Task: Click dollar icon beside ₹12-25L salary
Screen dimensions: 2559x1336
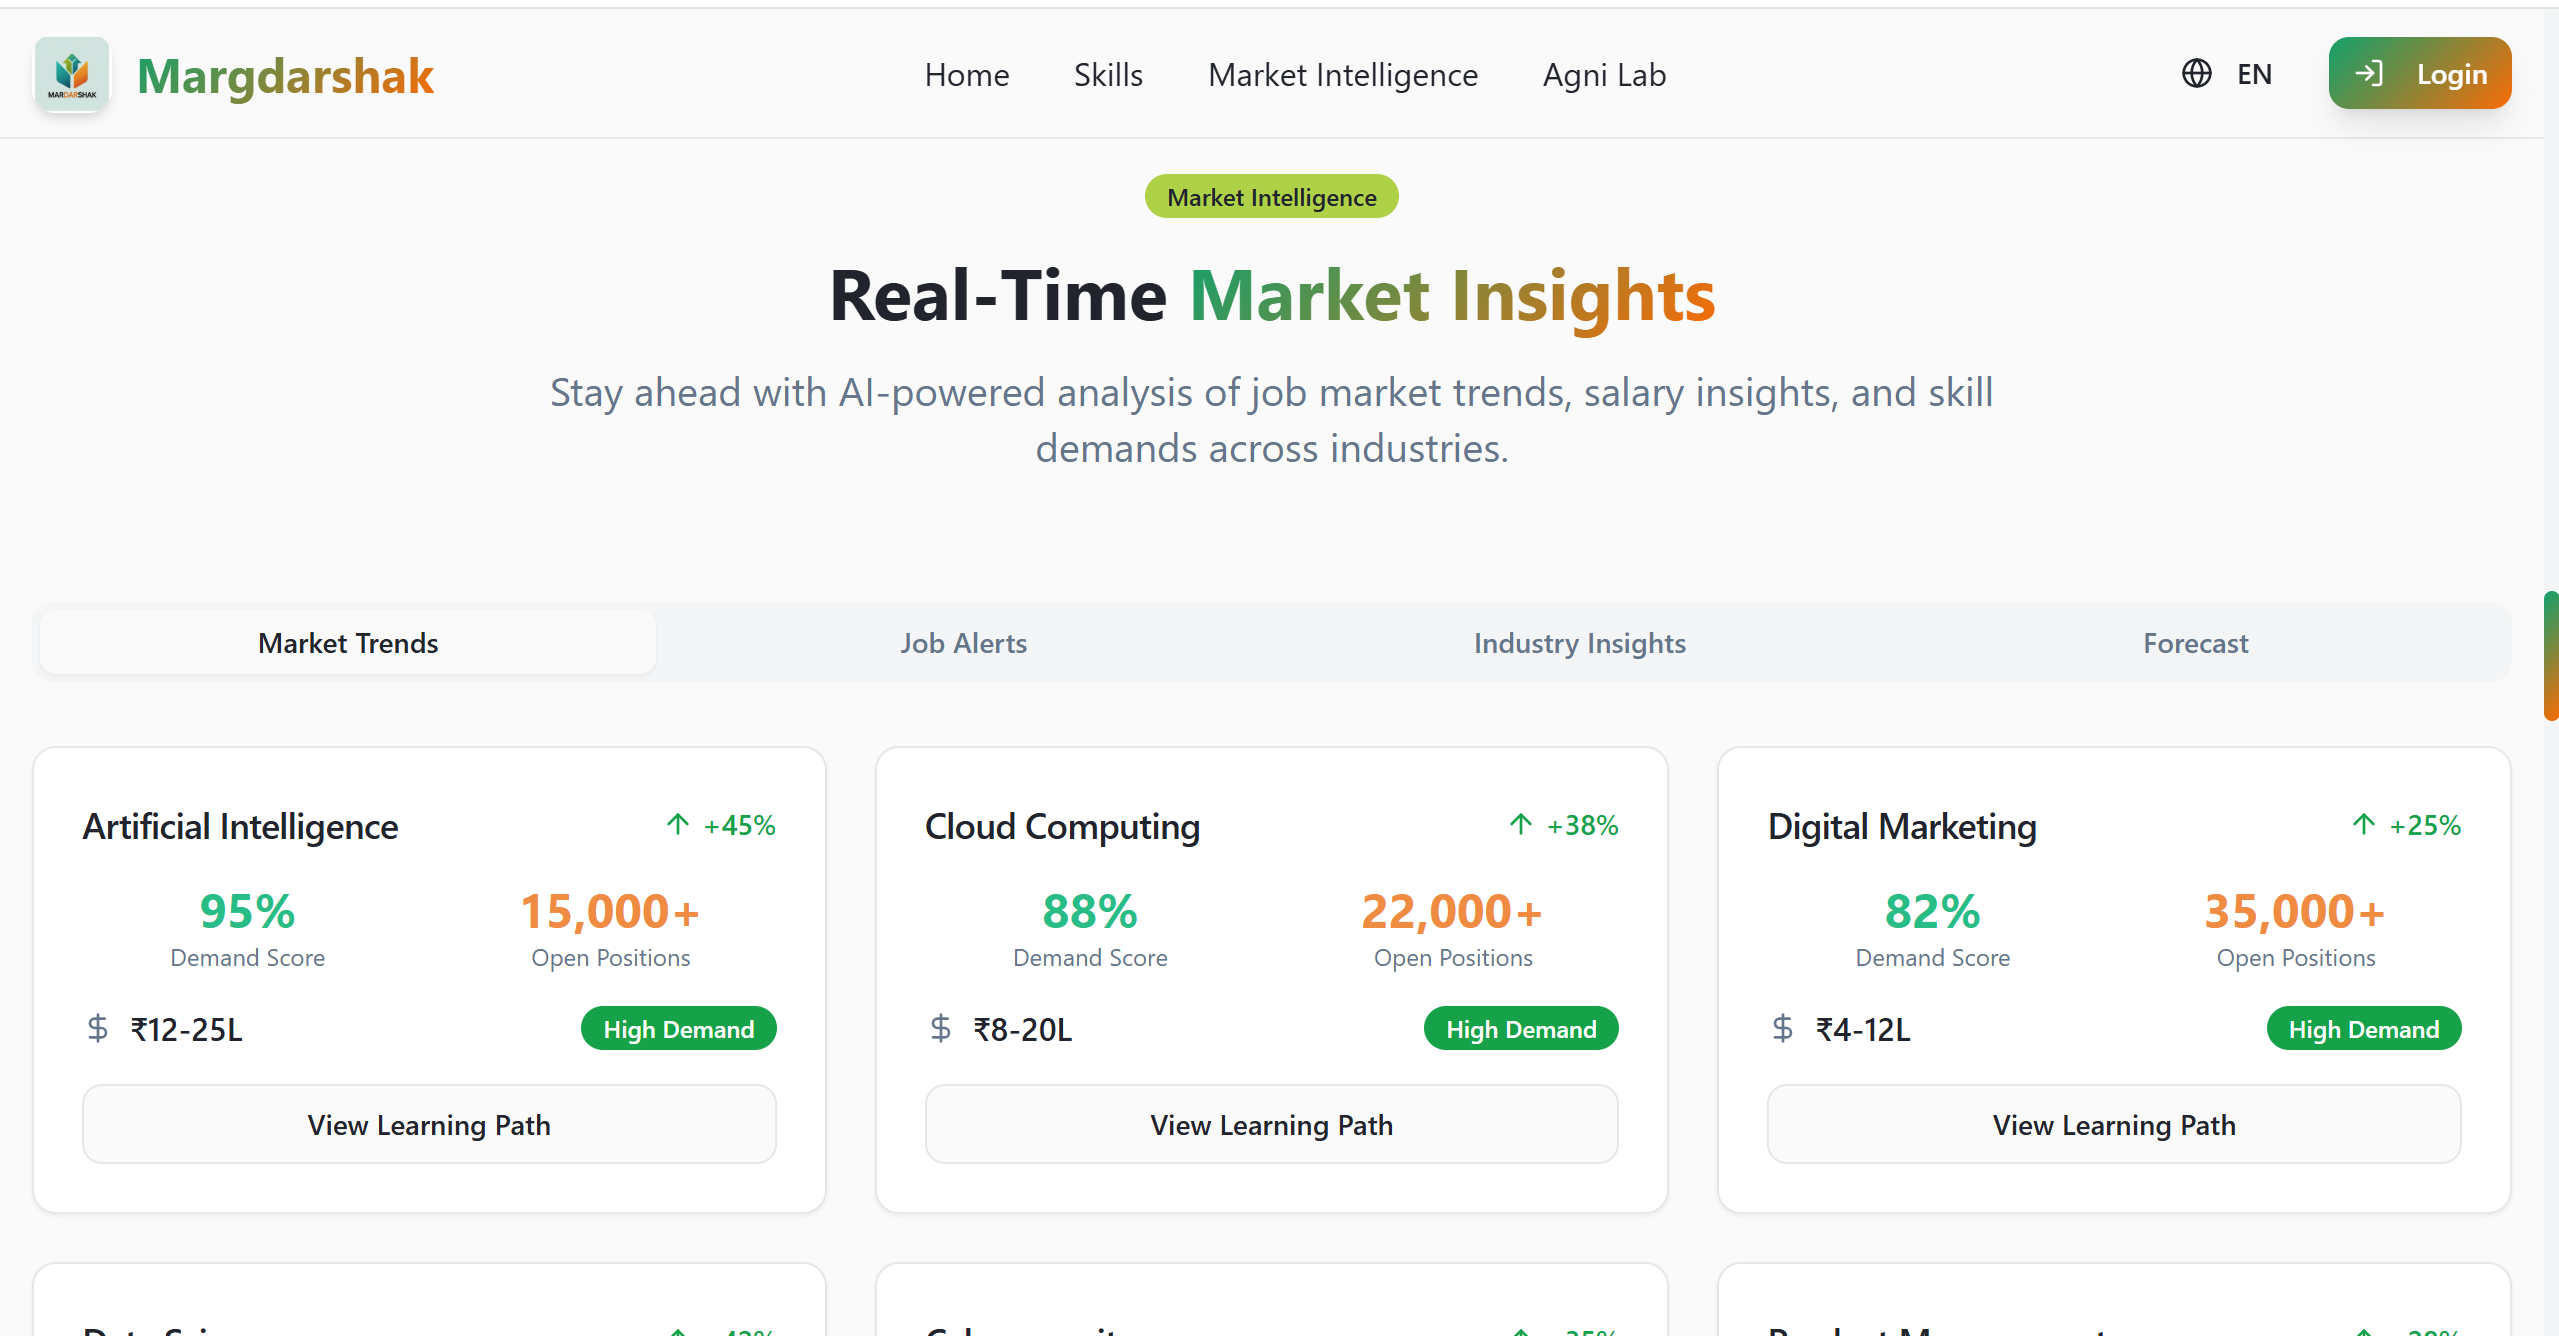Action: tap(98, 1028)
